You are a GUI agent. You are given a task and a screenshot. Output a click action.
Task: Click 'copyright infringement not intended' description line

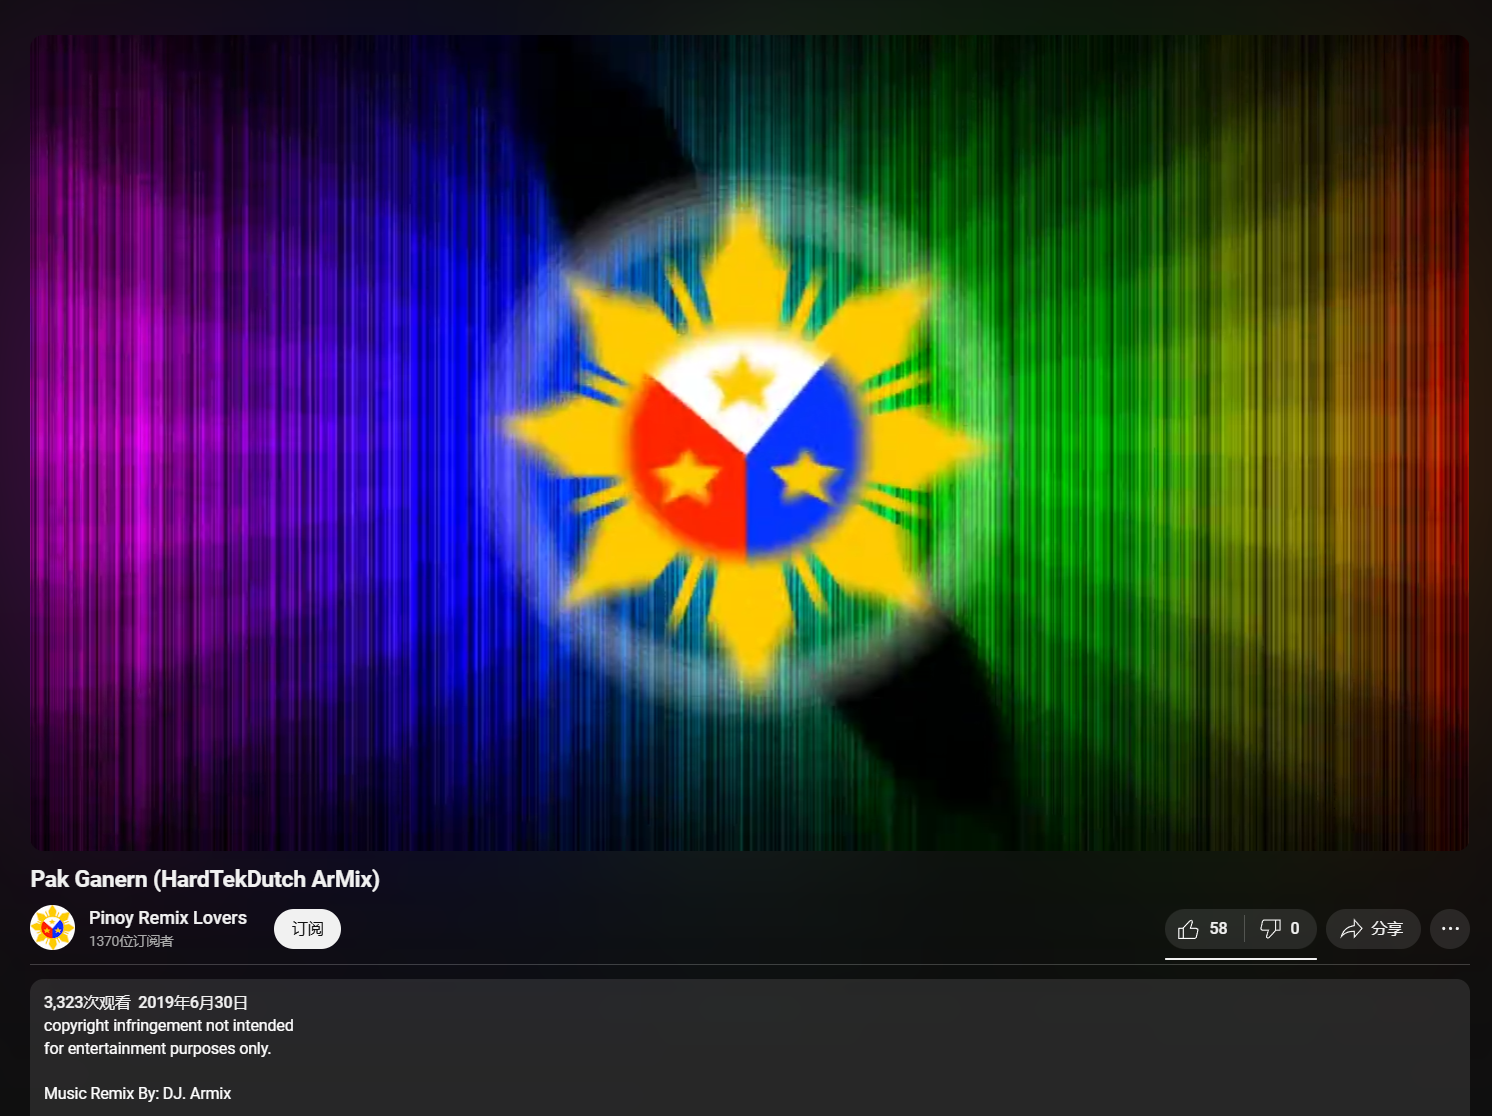coord(169,1025)
